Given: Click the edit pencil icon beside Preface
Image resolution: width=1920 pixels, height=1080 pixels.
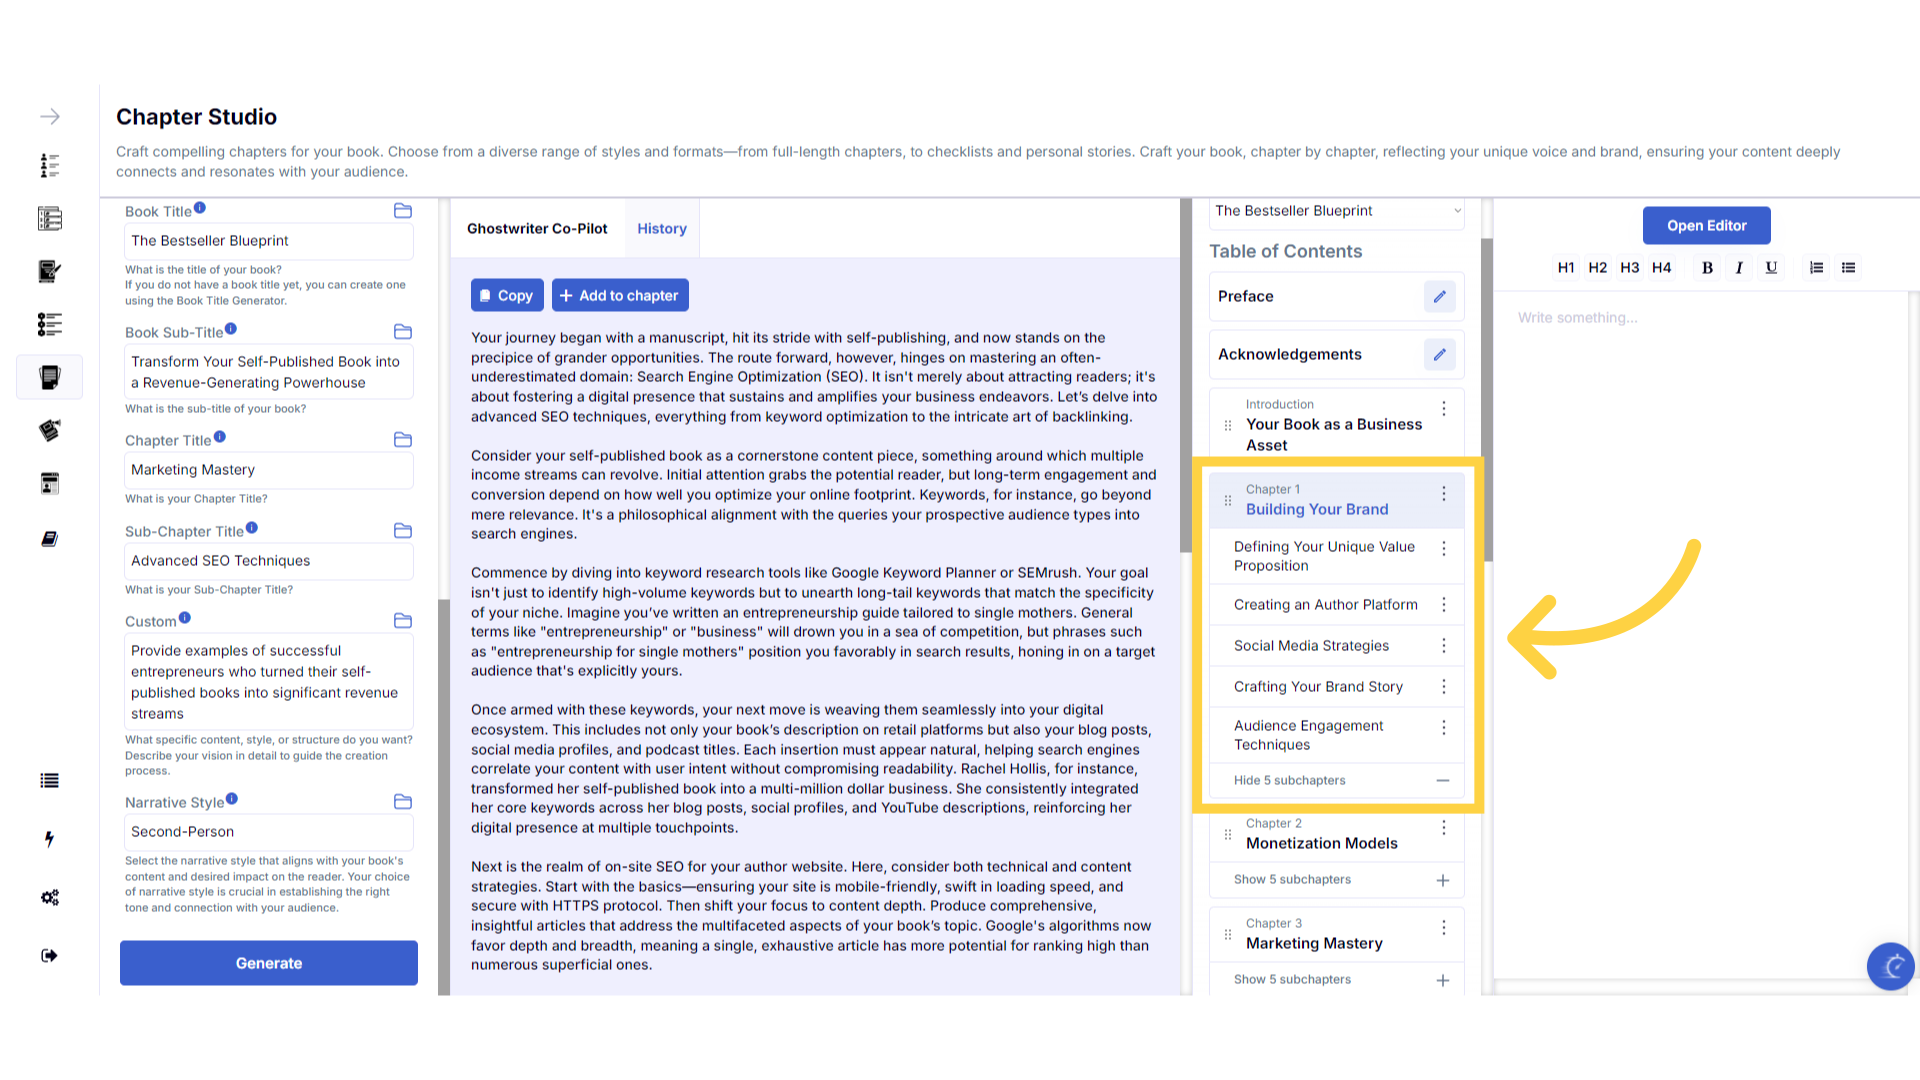Looking at the screenshot, I should (x=1439, y=297).
